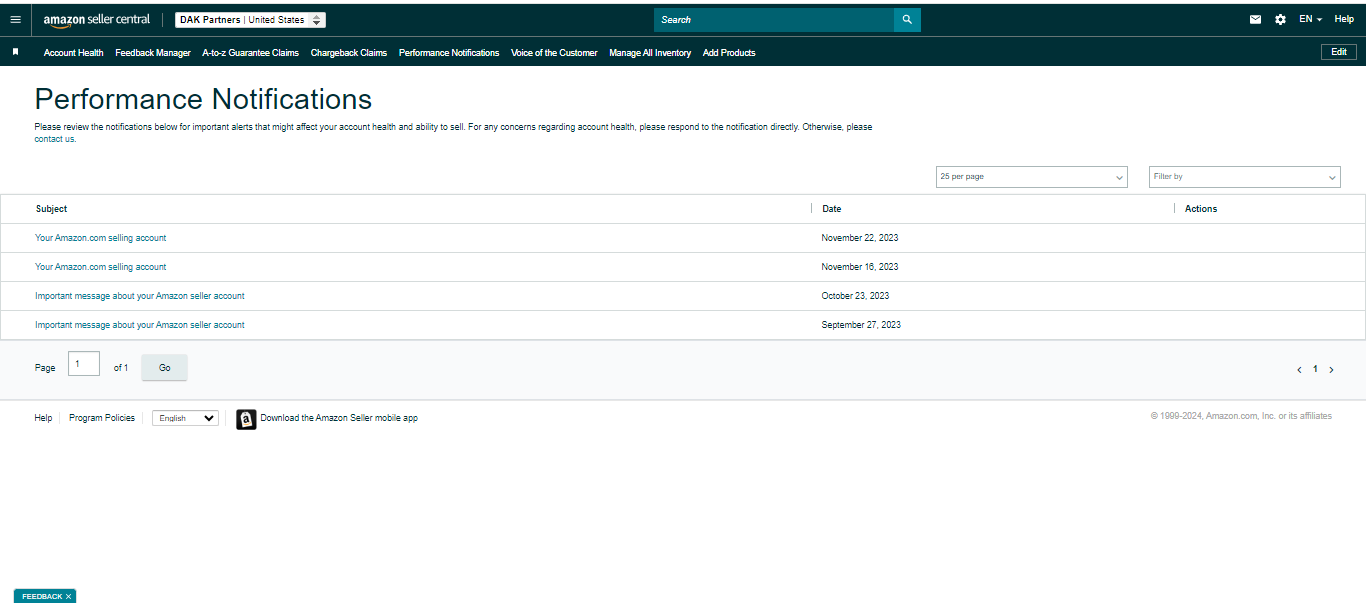Click the Subject column header

click(52, 209)
